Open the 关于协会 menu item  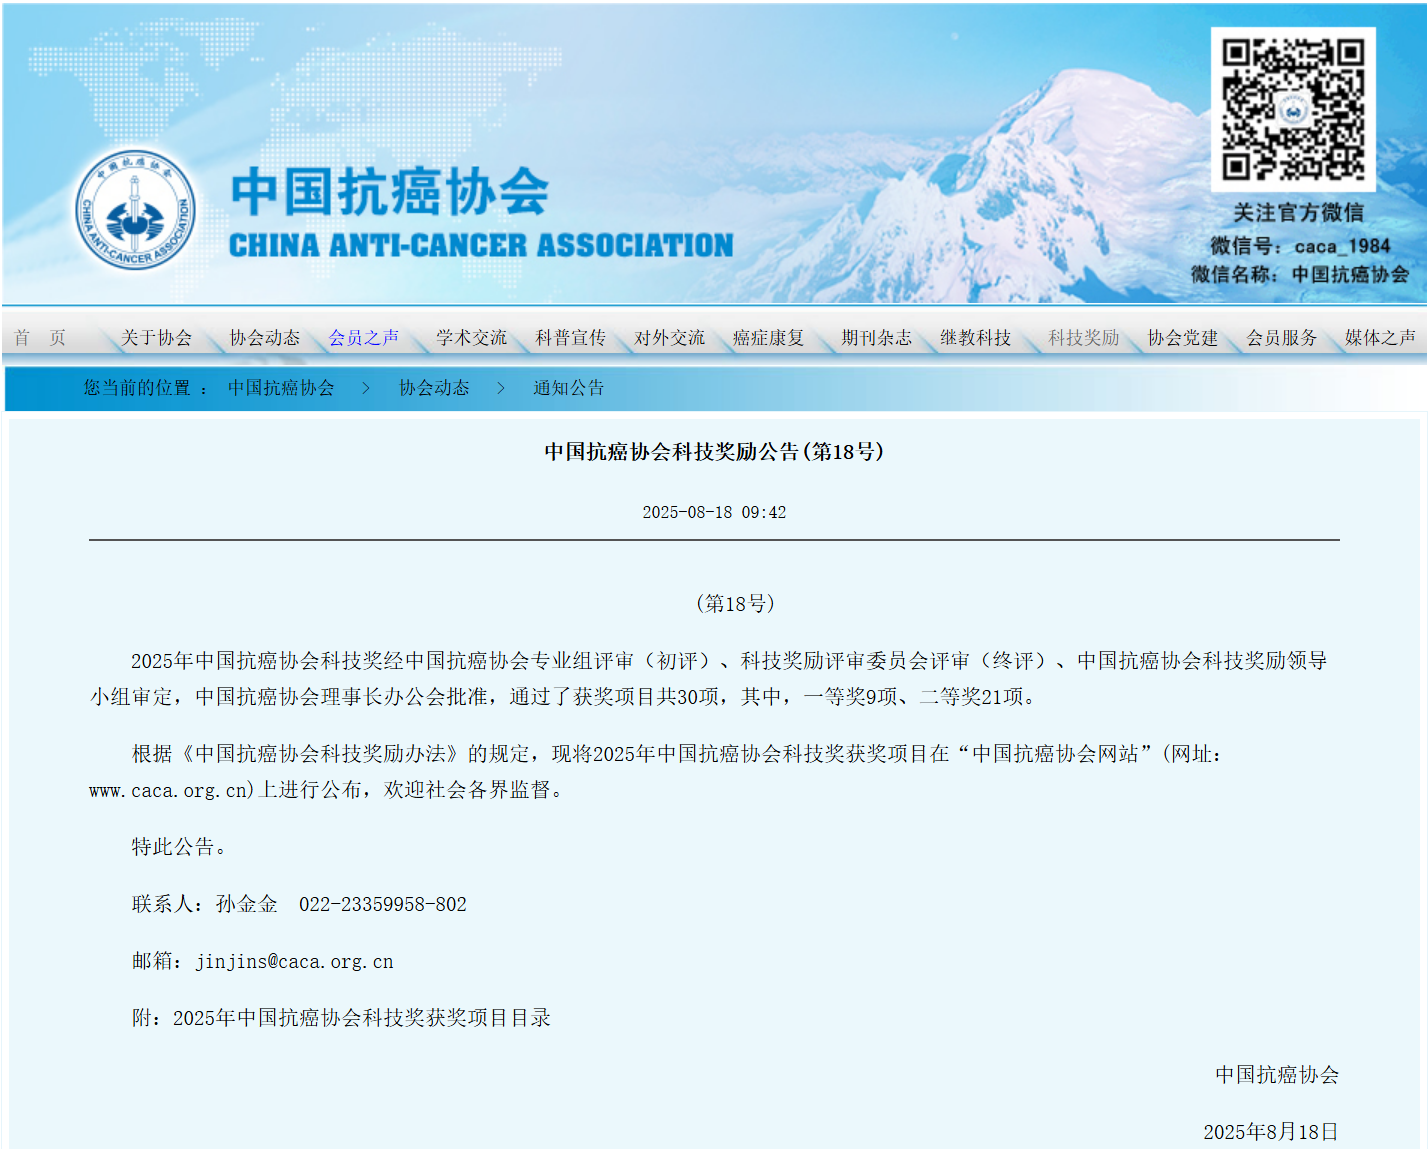(x=156, y=338)
